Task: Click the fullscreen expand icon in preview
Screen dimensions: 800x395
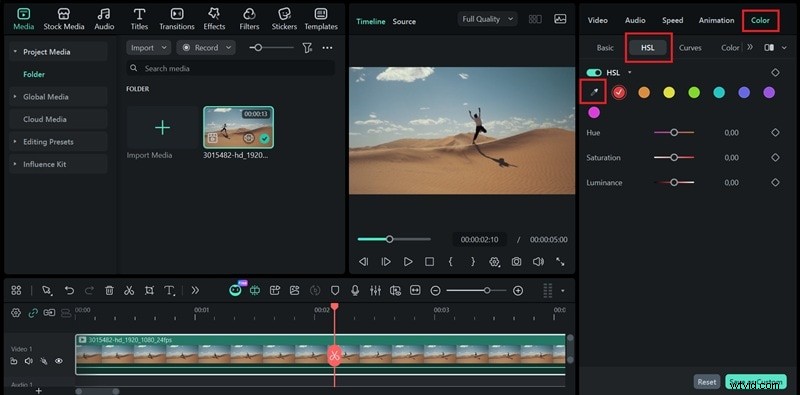Action: pyautogui.click(x=560, y=262)
